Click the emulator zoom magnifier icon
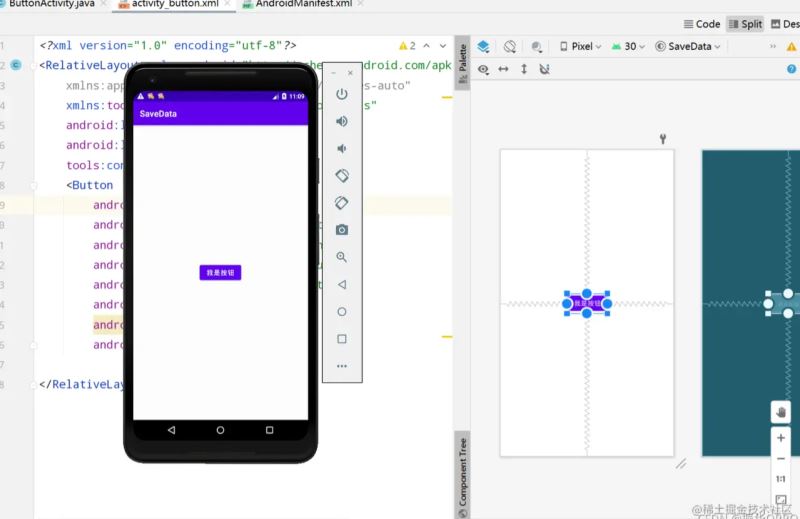 342,257
